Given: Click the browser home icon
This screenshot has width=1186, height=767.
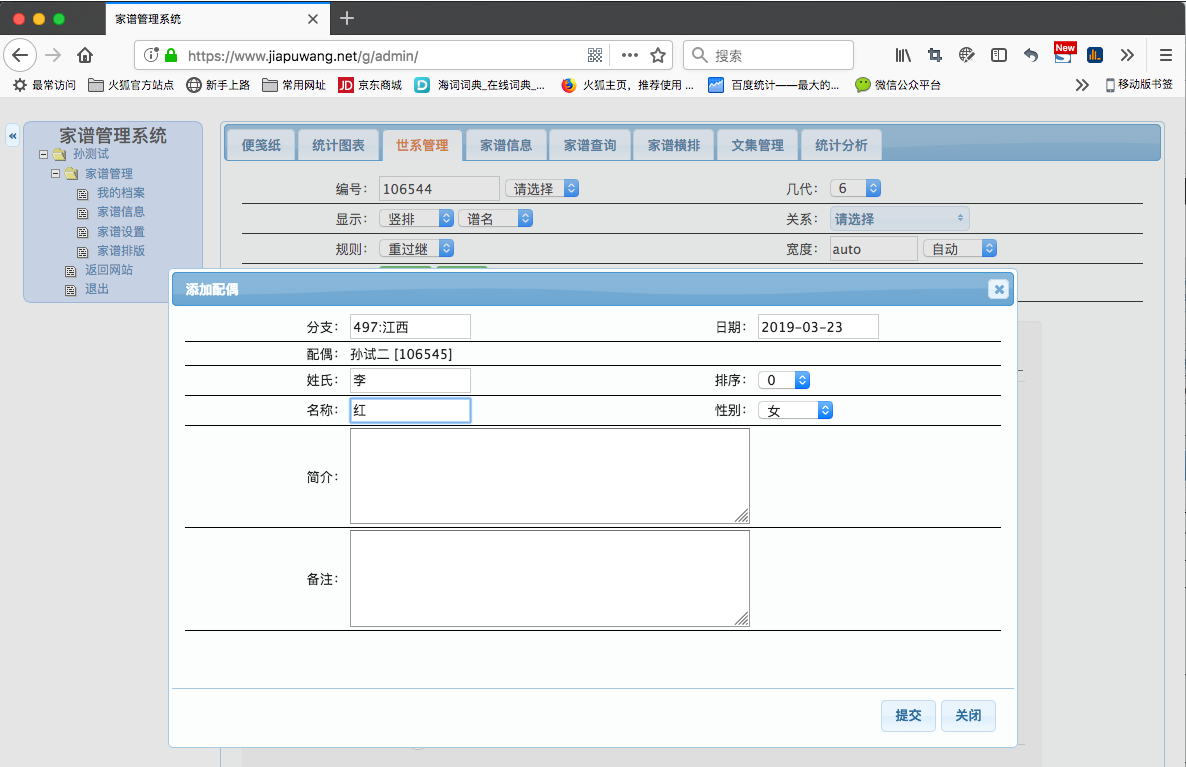Looking at the screenshot, I should click(x=85, y=55).
